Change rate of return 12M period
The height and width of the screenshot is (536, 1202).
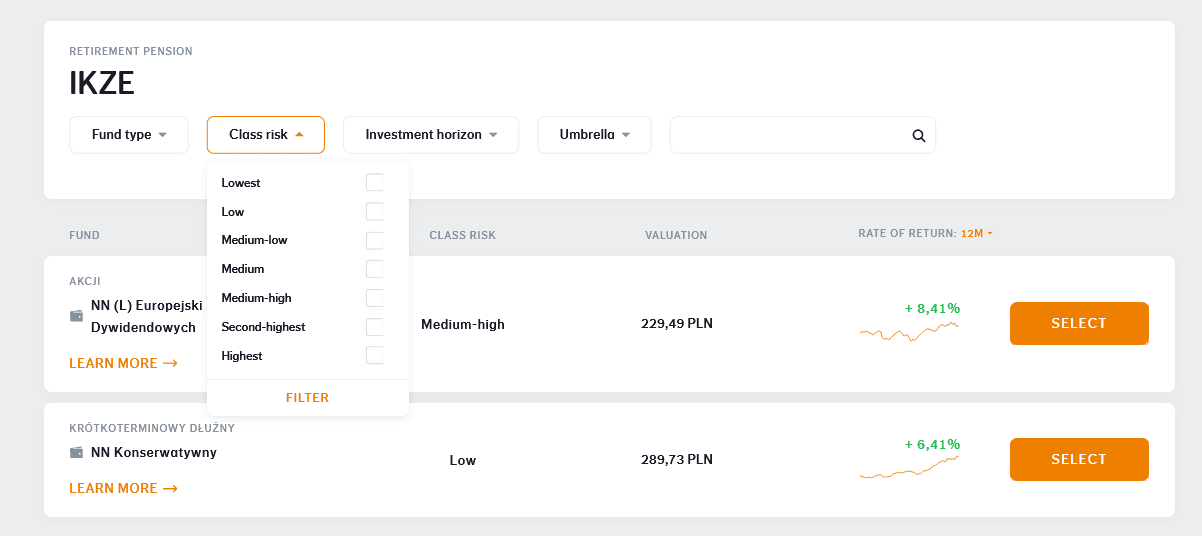point(976,234)
